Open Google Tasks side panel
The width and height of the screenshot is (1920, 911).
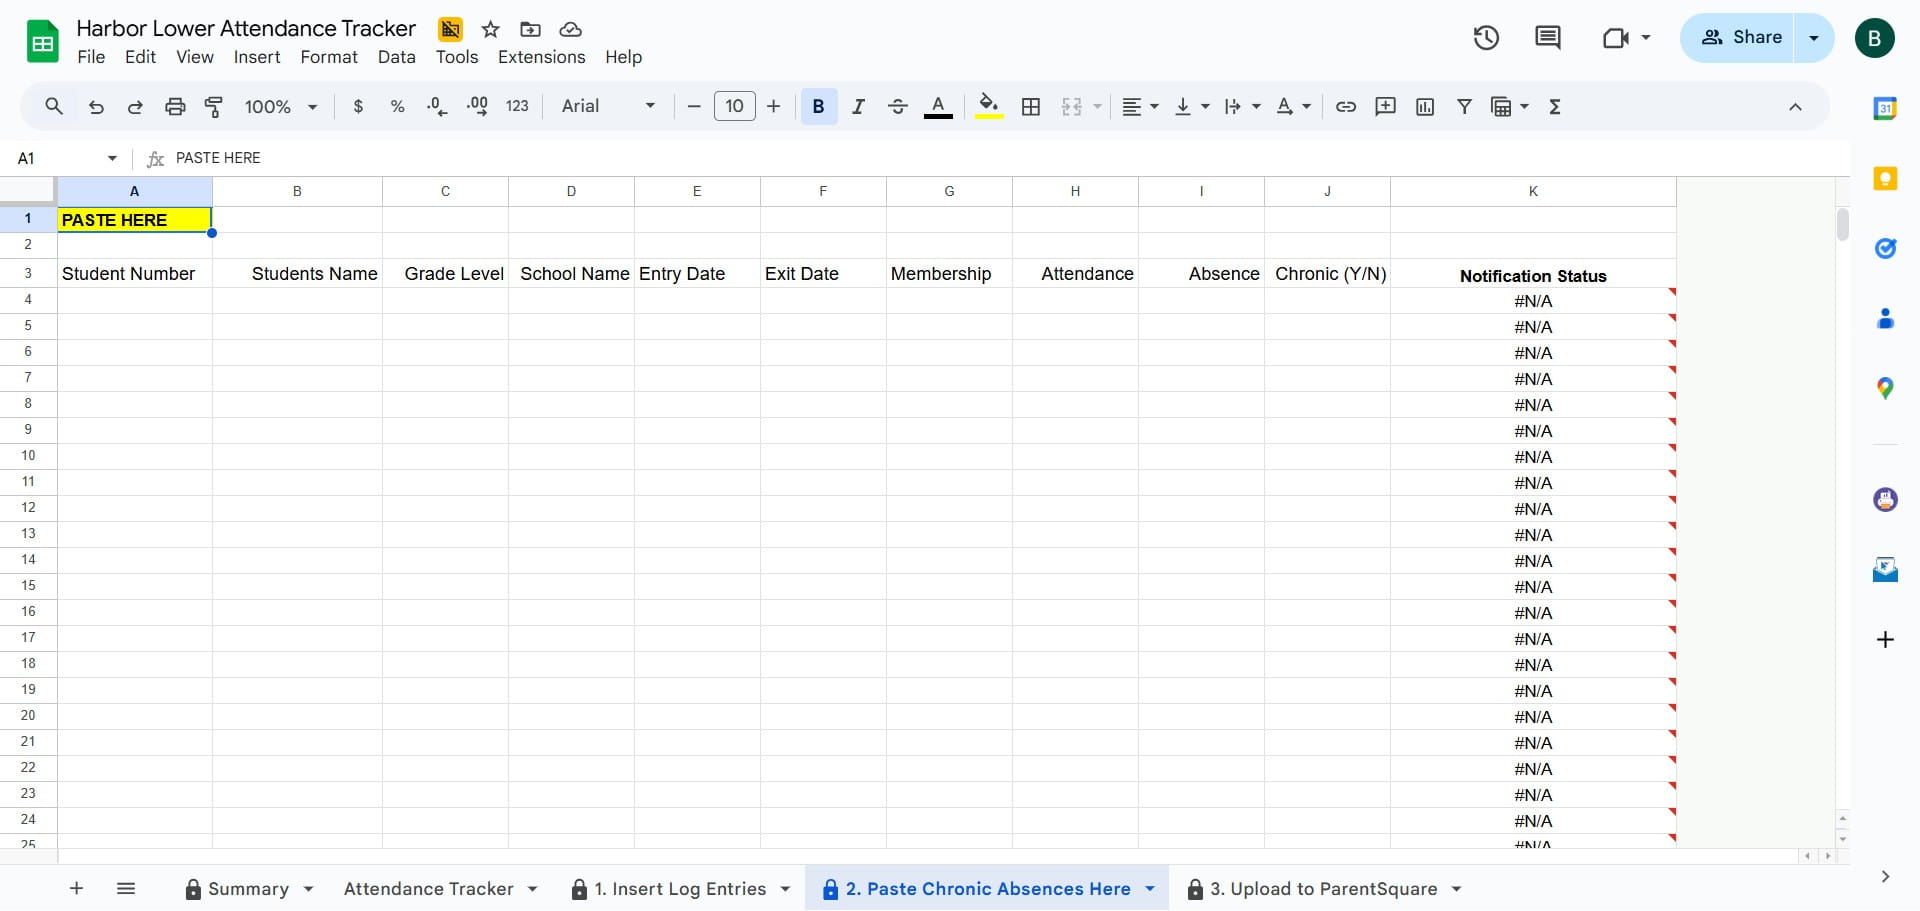[1885, 248]
